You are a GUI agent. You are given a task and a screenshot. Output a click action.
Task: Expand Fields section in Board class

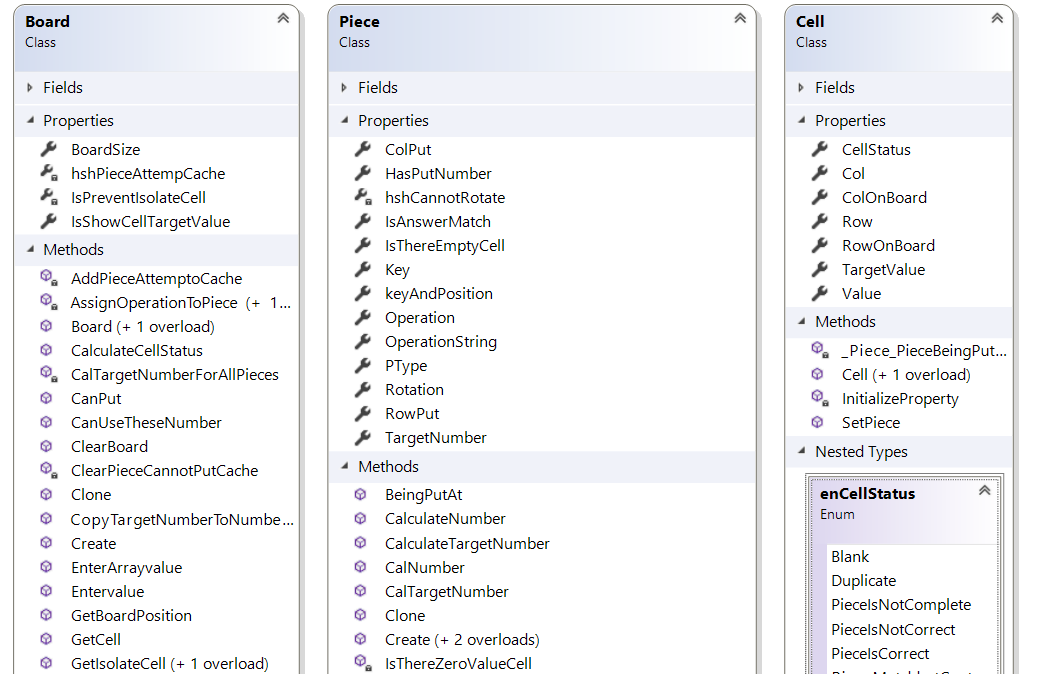pyautogui.click(x=30, y=87)
